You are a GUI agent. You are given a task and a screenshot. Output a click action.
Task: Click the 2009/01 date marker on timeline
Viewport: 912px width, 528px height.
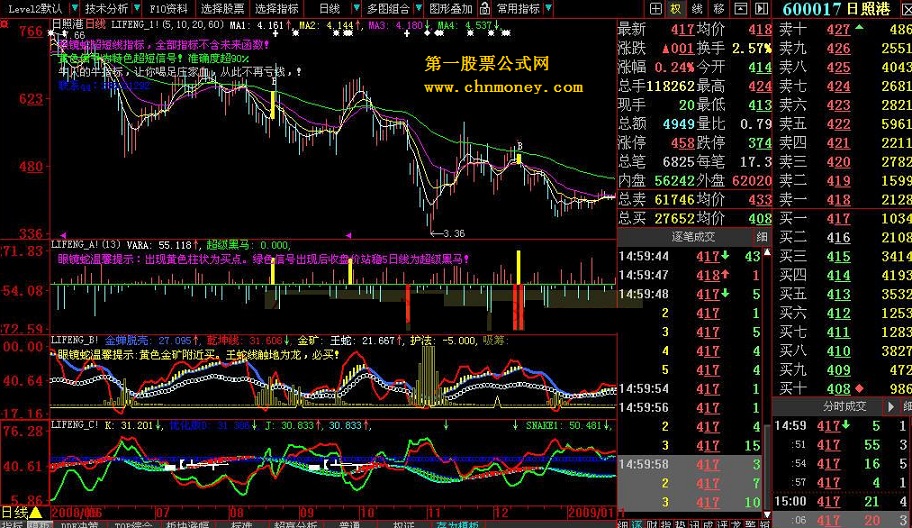tap(592, 512)
